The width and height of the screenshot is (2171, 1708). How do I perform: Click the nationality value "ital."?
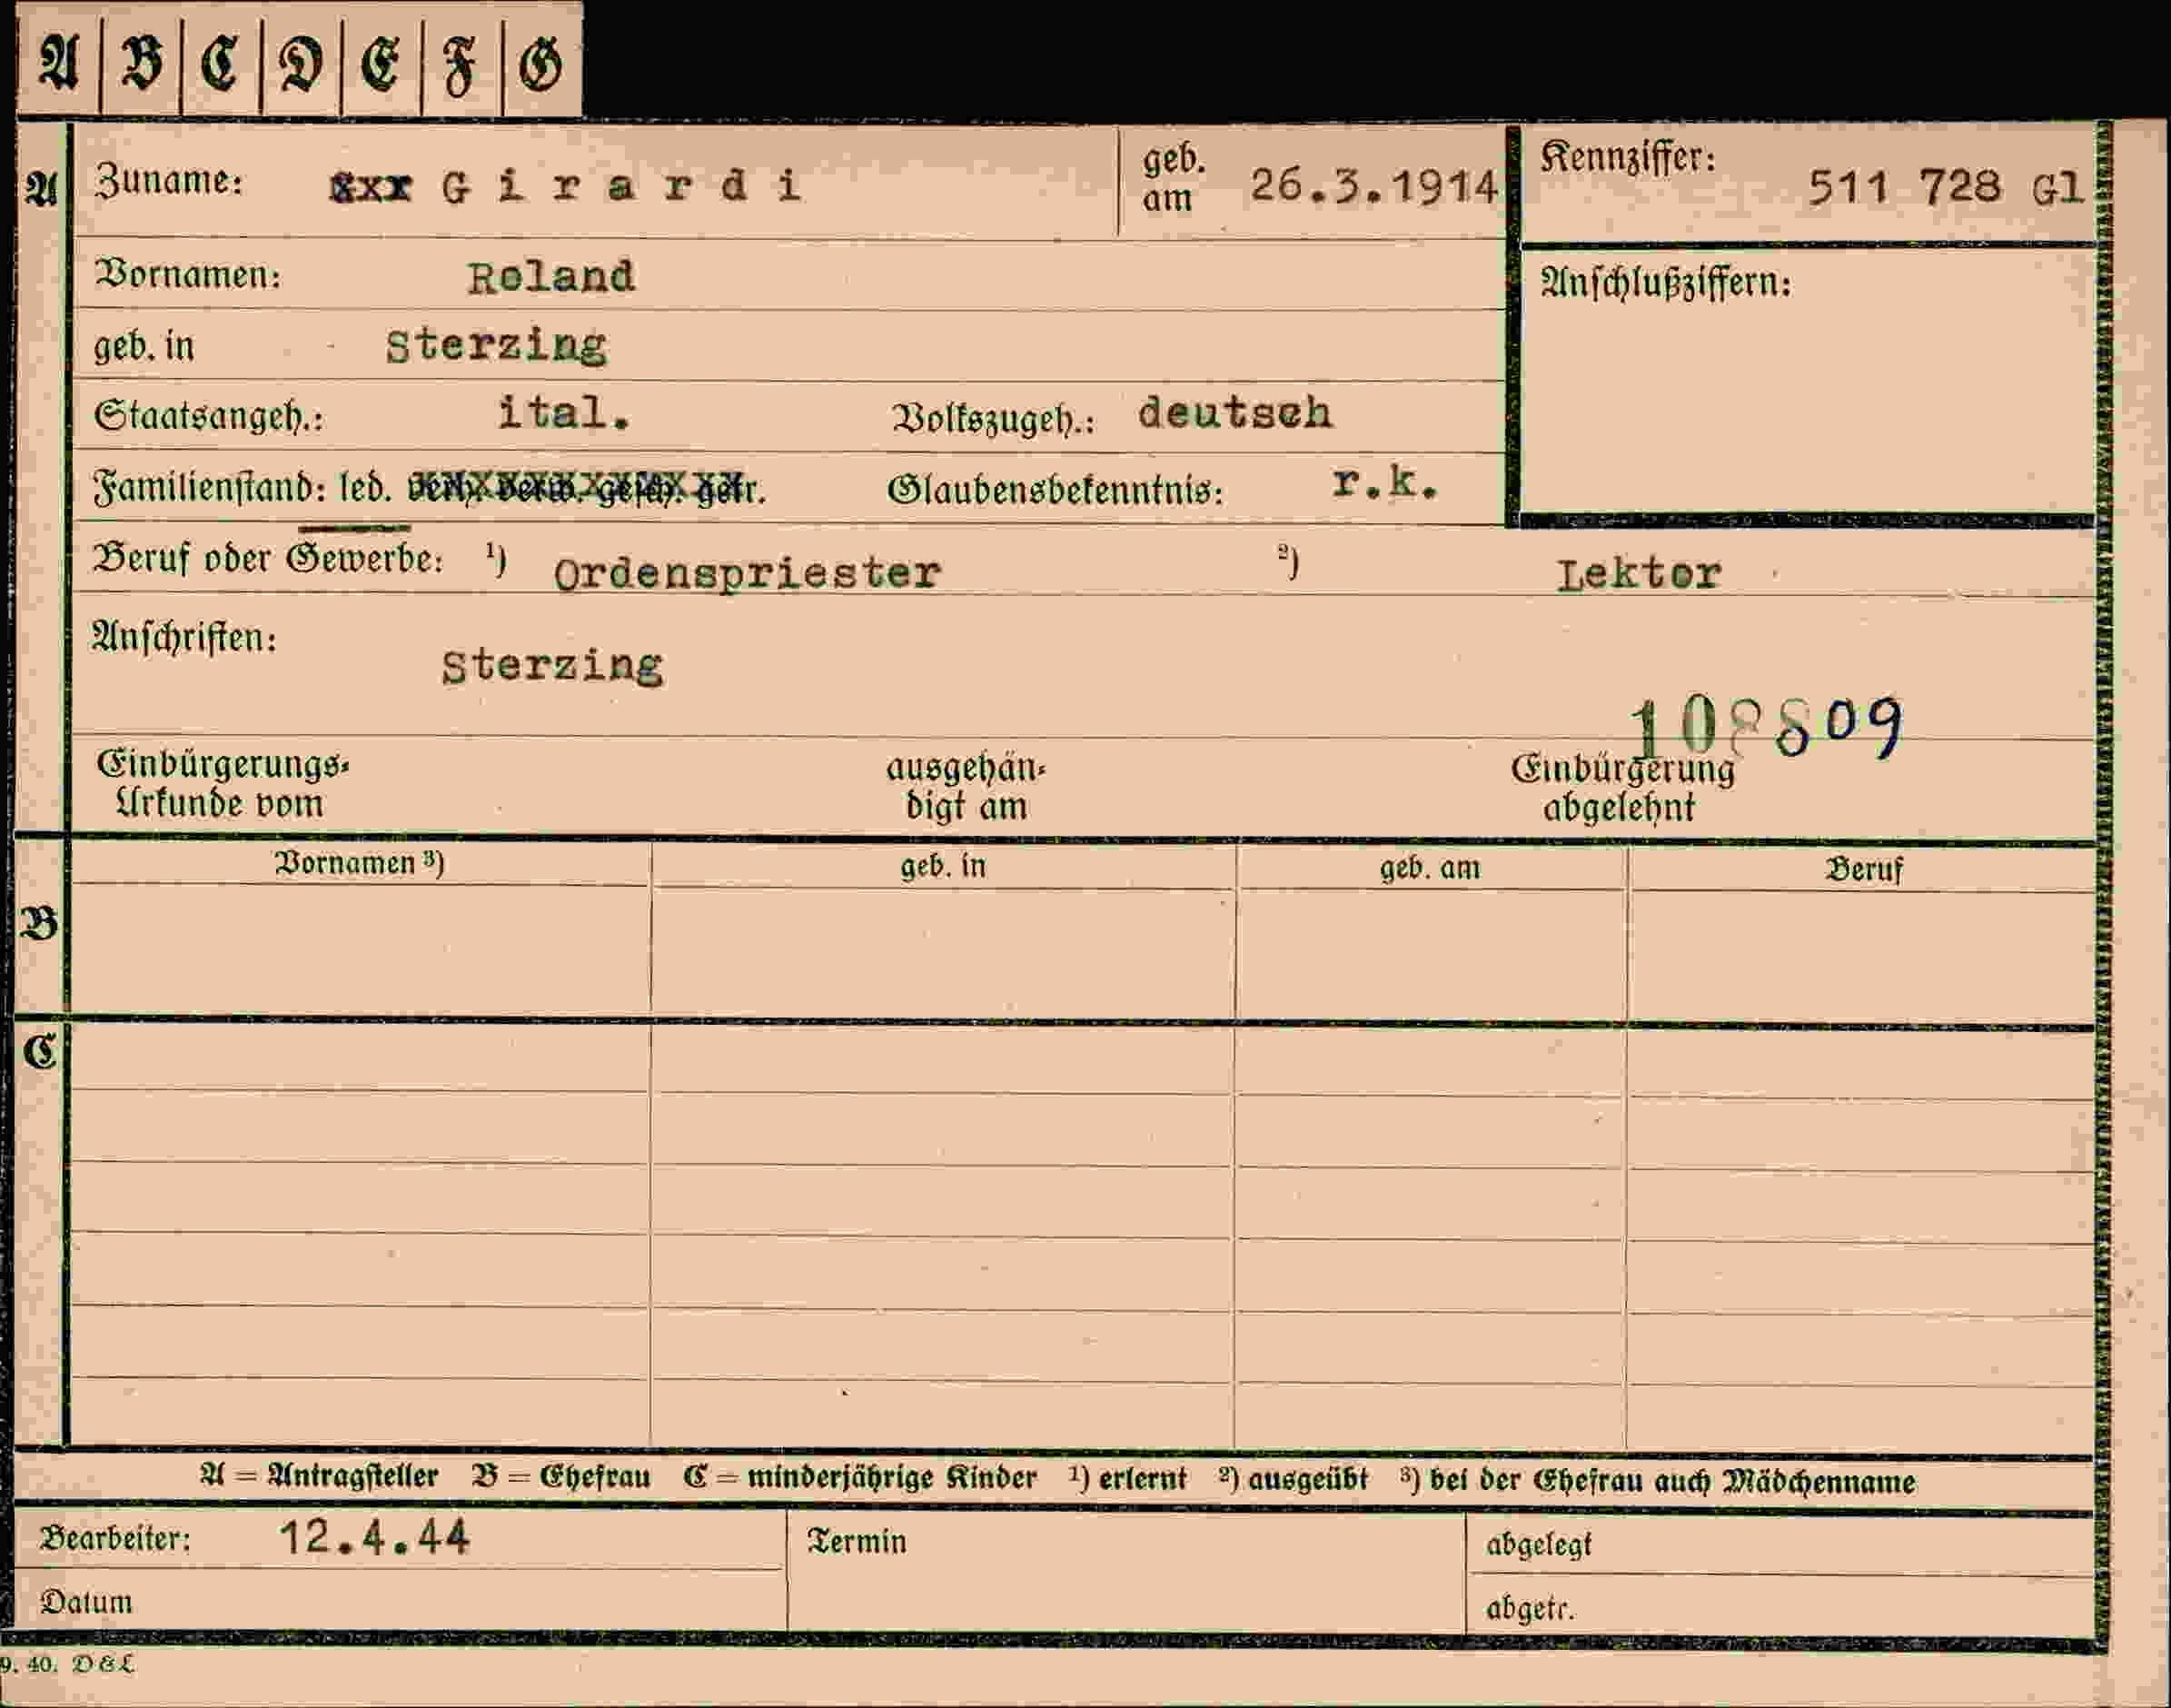pyautogui.click(x=564, y=412)
